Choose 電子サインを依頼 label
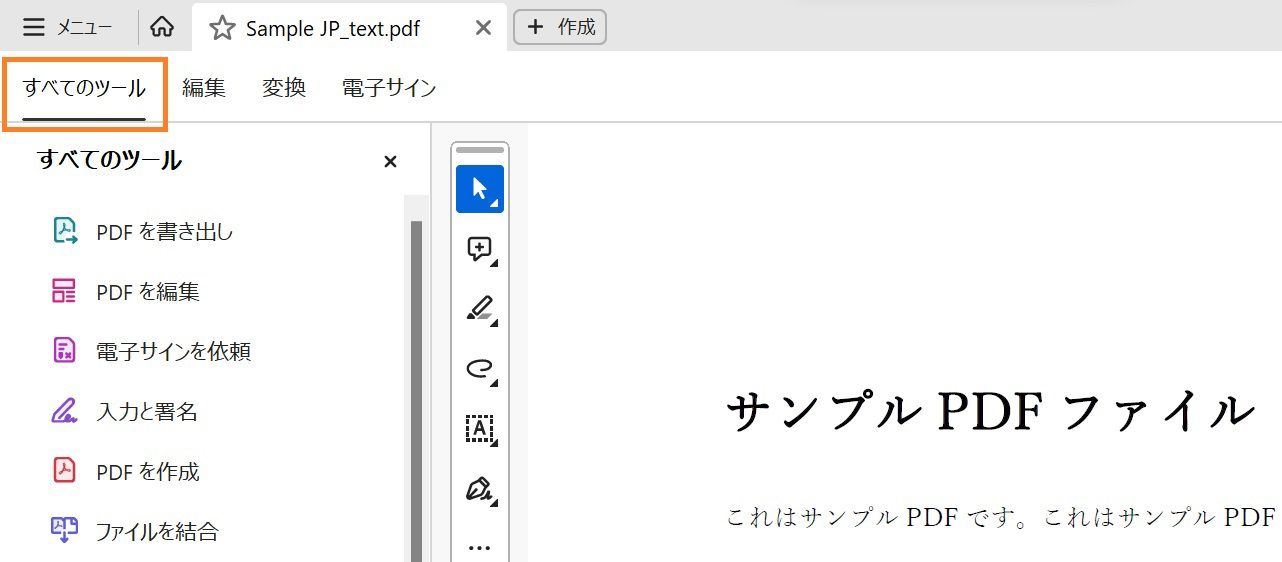 [x=173, y=352]
